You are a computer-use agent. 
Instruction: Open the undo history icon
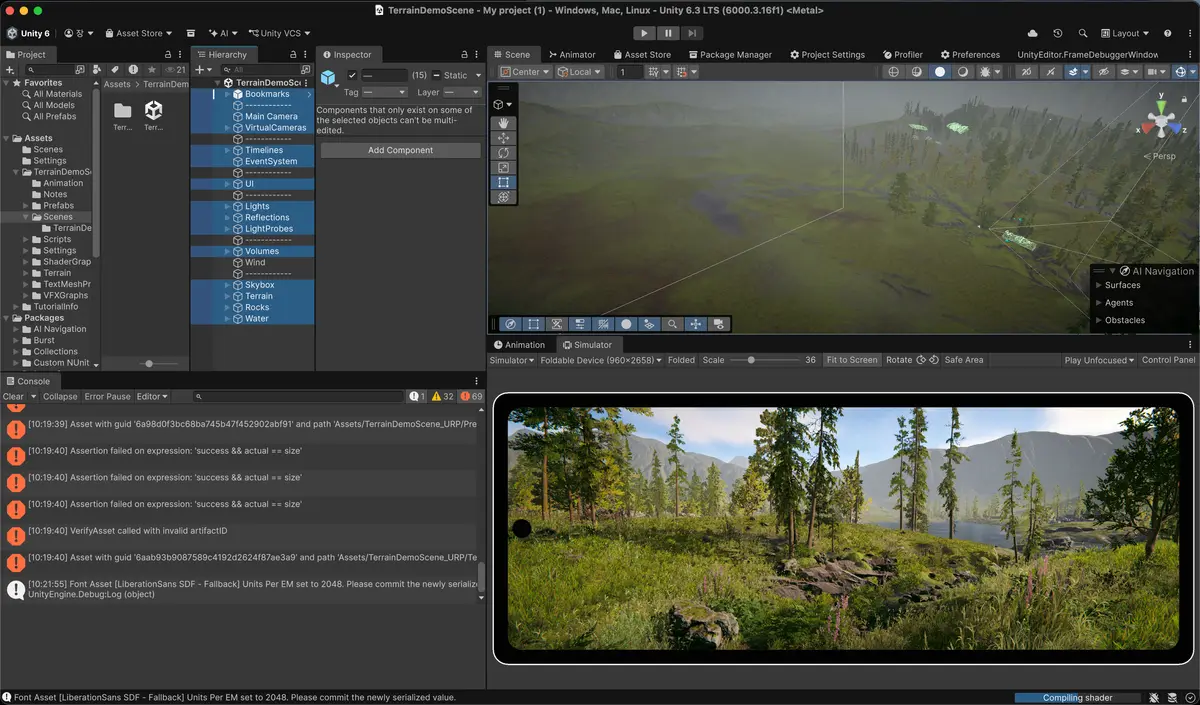1058,34
